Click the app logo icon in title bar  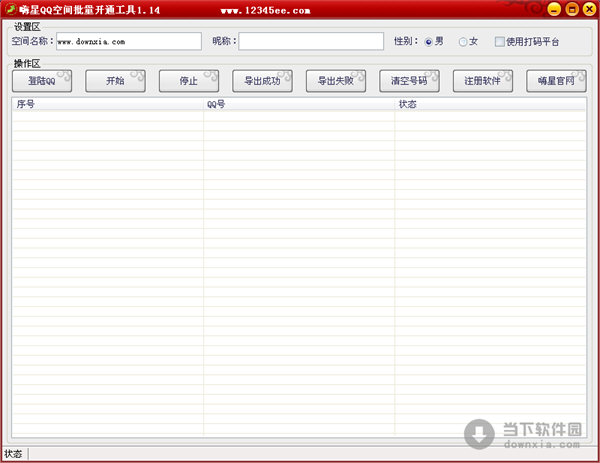pos(11,9)
